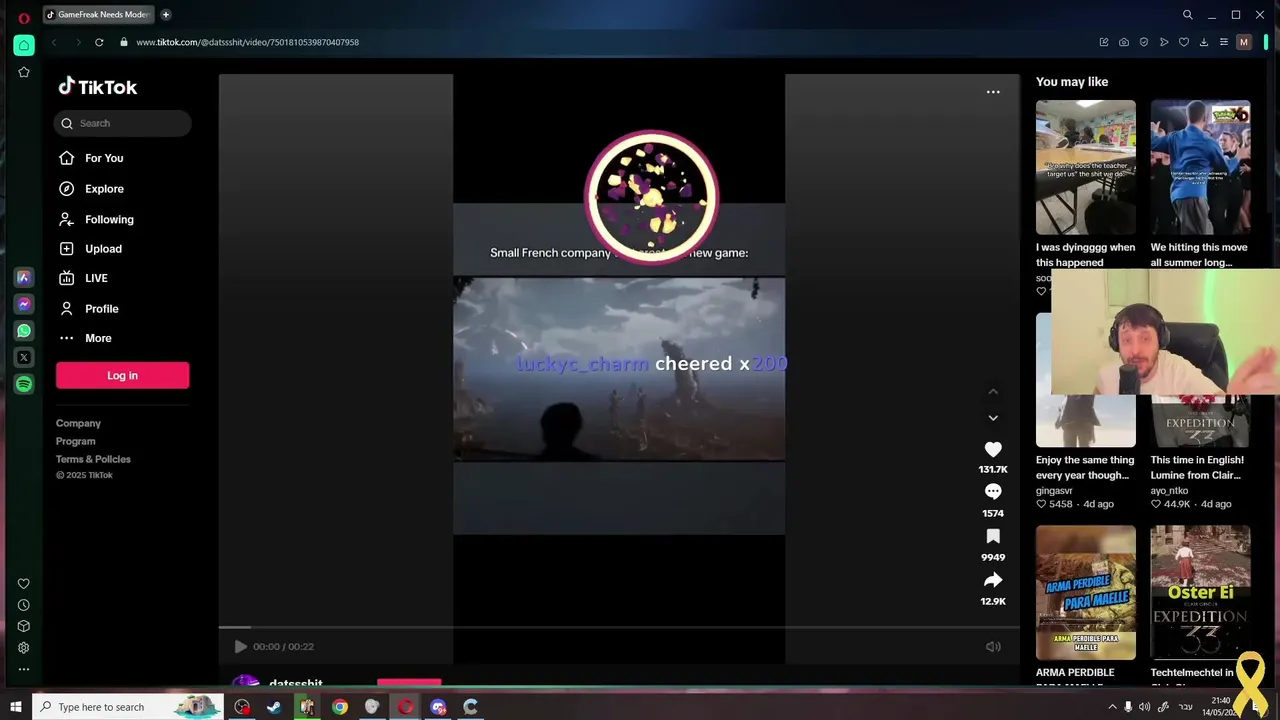1280x720 pixels.
Task: Click the Opera tab search magnifier
Action: click(x=1187, y=15)
